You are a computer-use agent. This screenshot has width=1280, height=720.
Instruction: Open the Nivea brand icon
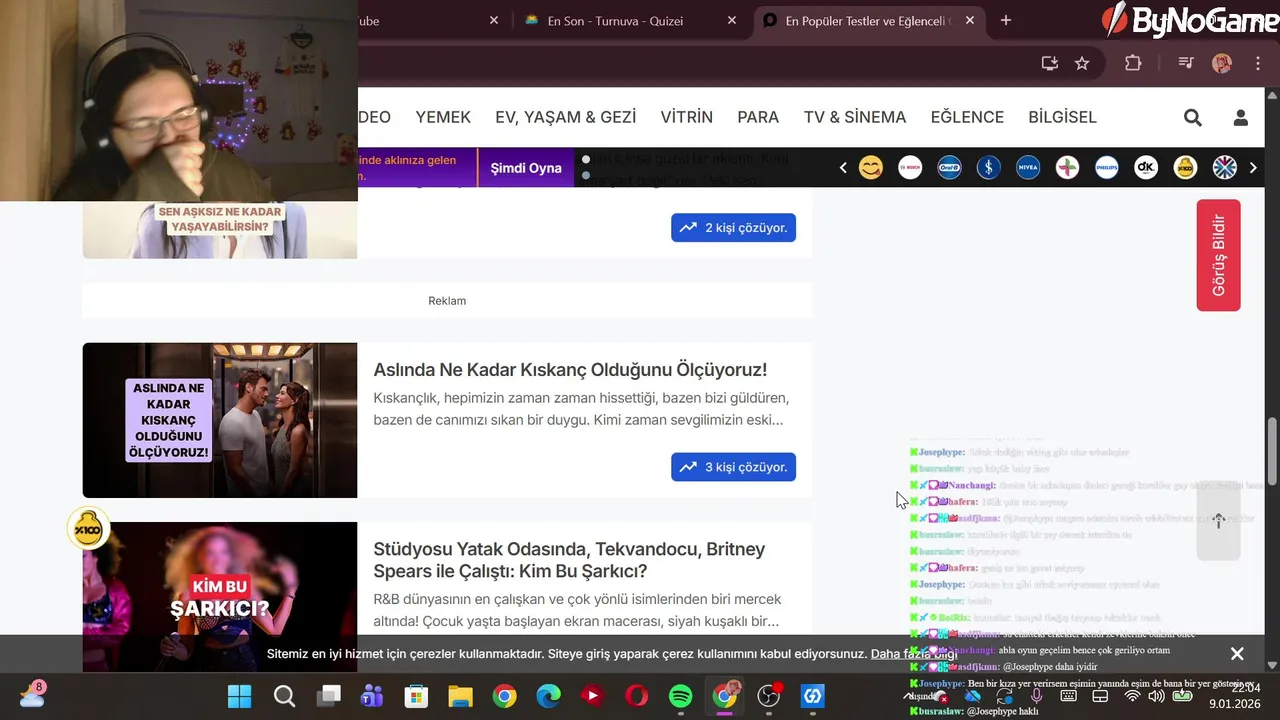point(1028,168)
